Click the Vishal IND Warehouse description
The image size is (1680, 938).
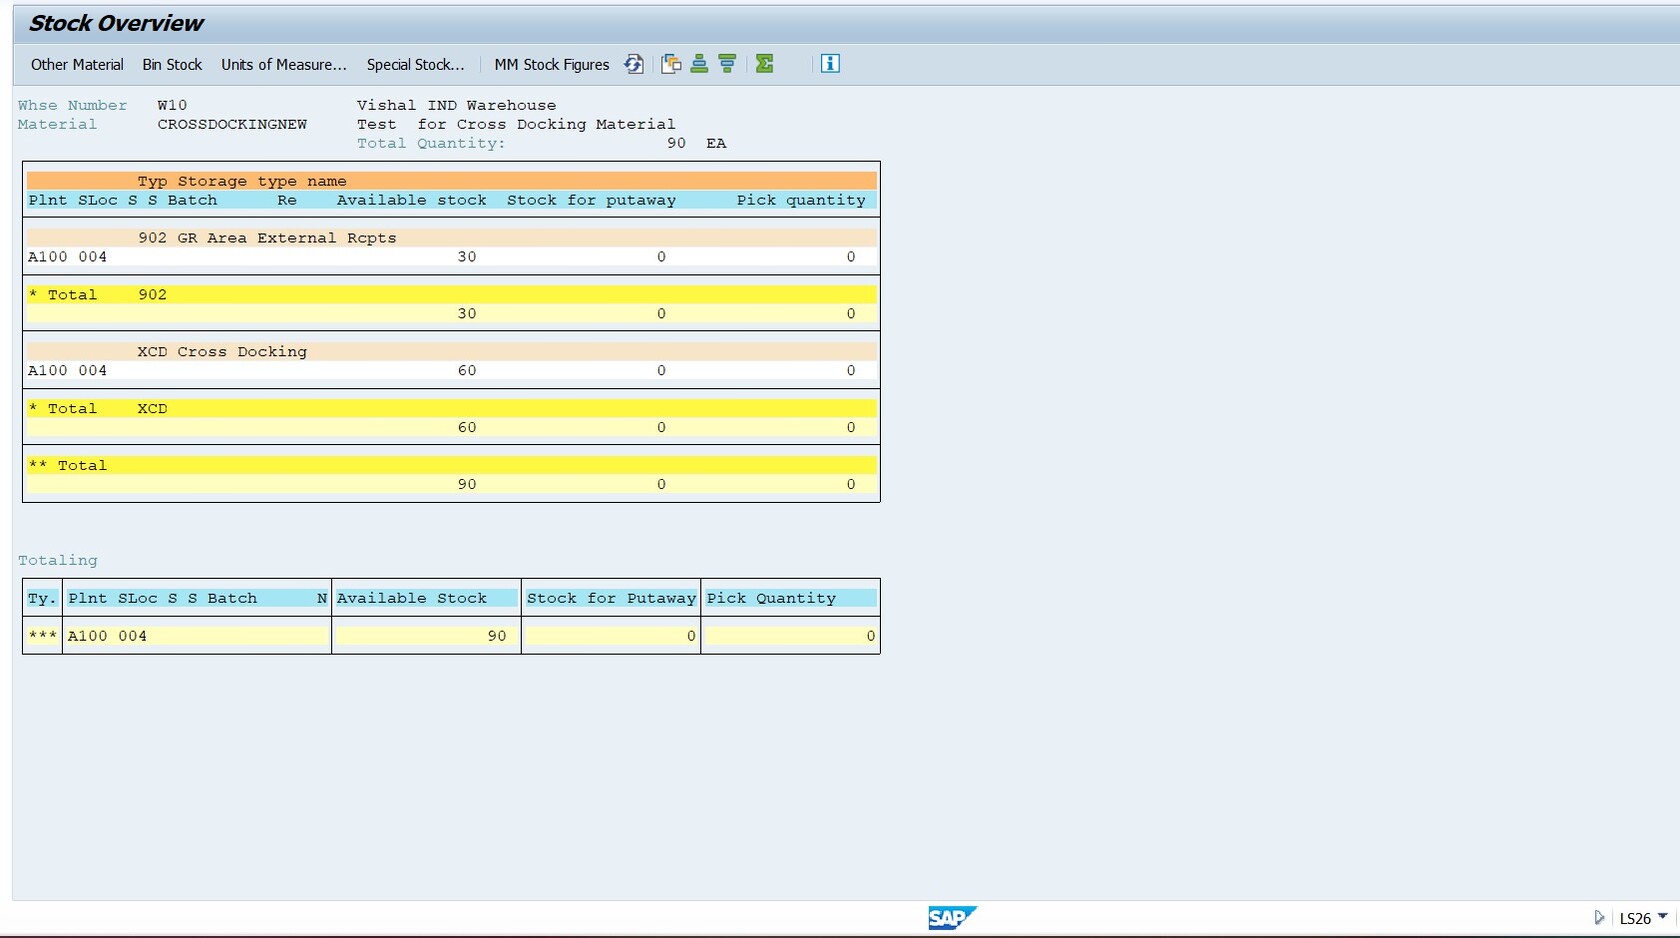[456, 105]
